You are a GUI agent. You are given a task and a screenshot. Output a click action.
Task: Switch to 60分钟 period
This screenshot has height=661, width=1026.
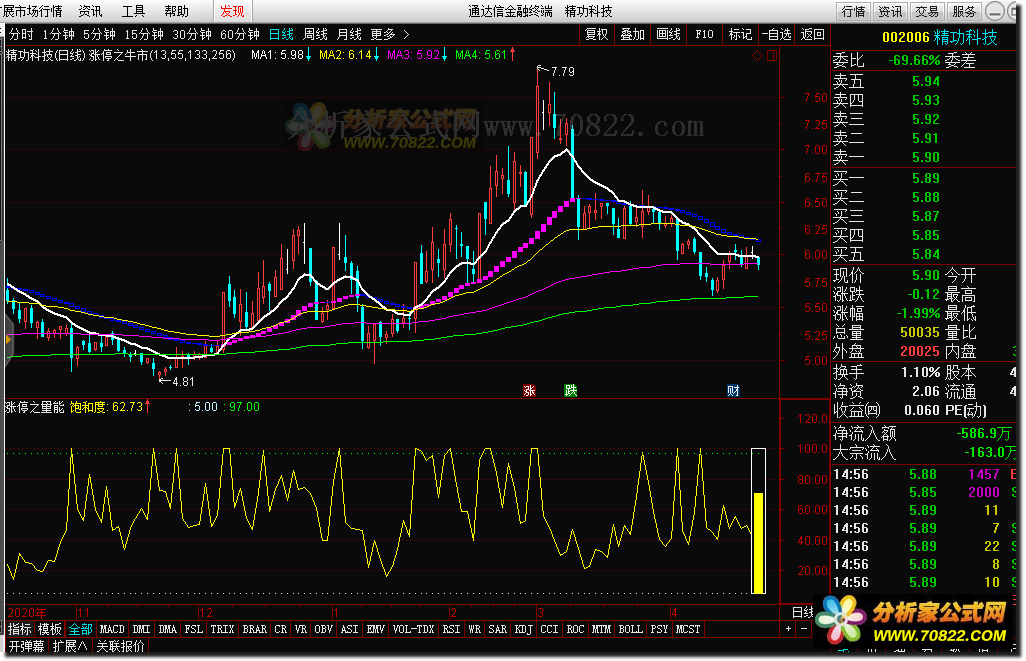click(239, 35)
